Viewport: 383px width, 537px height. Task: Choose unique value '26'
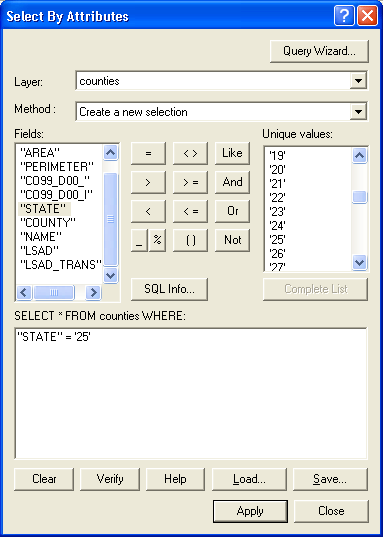point(277,254)
